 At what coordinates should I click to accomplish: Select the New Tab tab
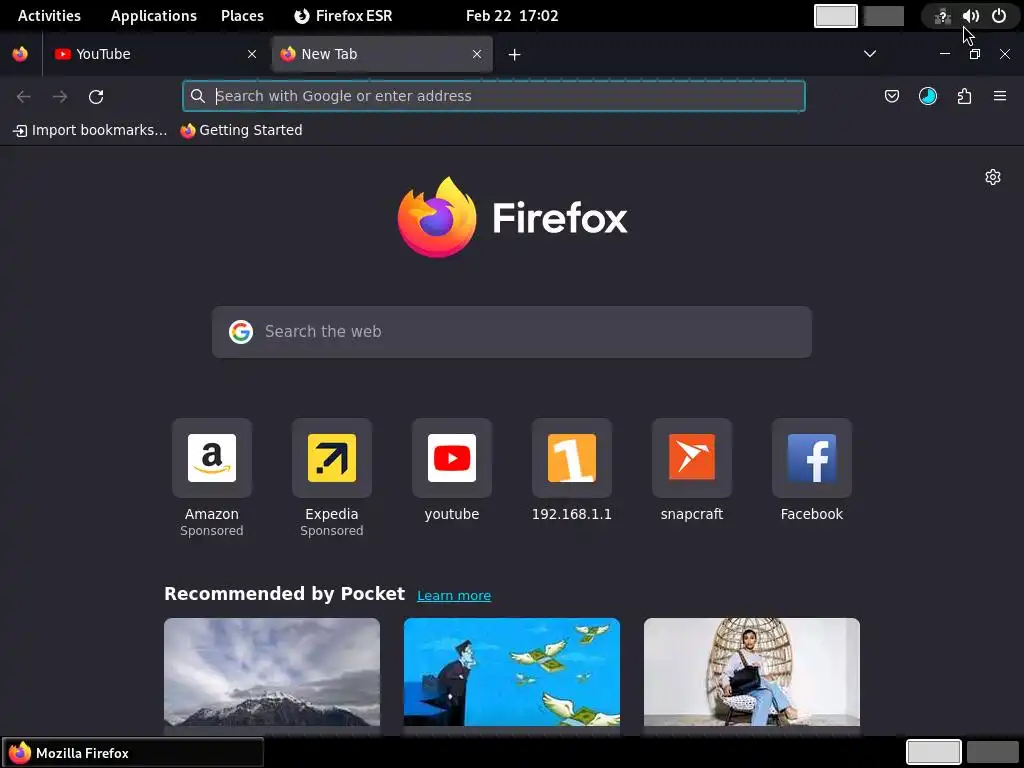coord(381,54)
